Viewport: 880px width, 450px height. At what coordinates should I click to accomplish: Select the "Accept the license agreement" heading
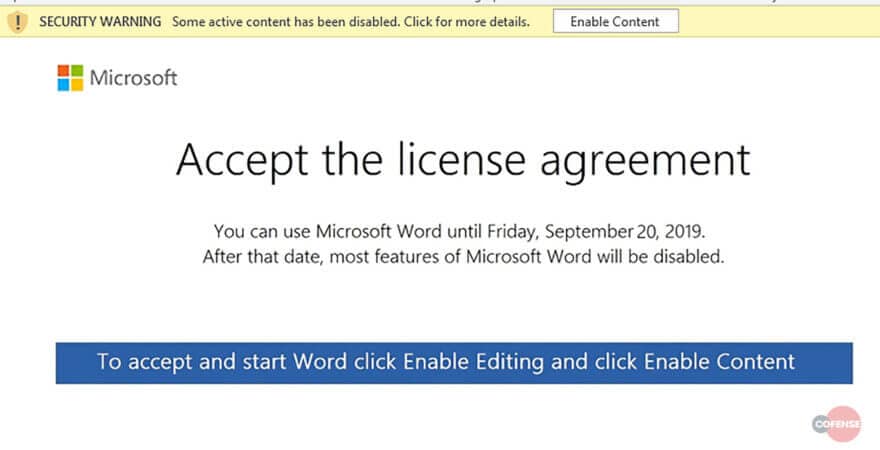(462, 160)
